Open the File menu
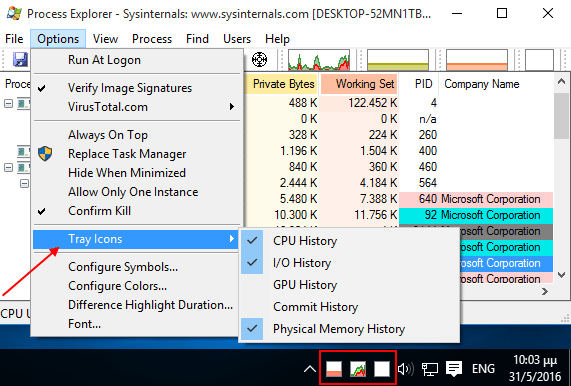 [x=14, y=39]
